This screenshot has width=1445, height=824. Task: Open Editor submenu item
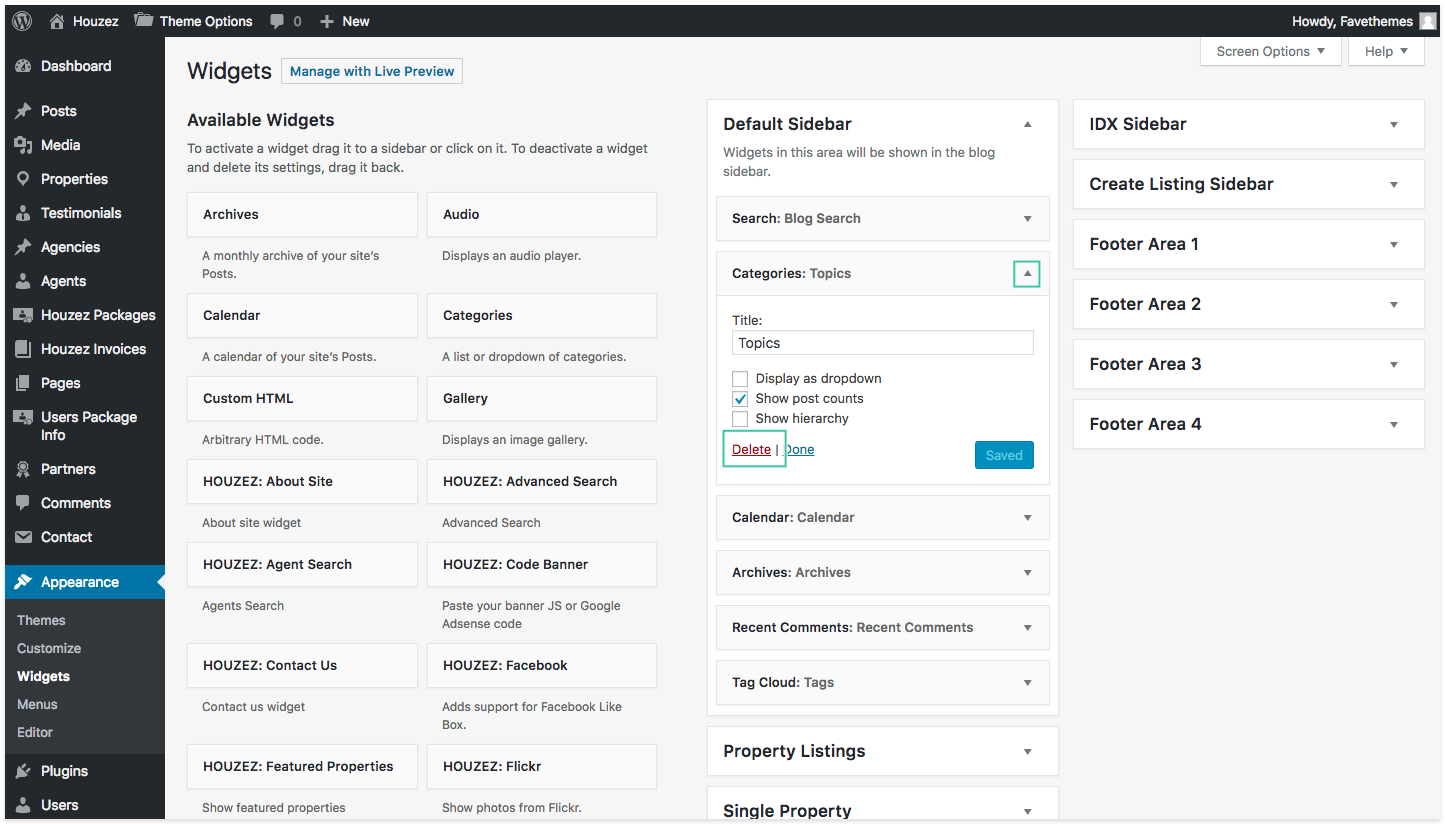click(x=35, y=732)
